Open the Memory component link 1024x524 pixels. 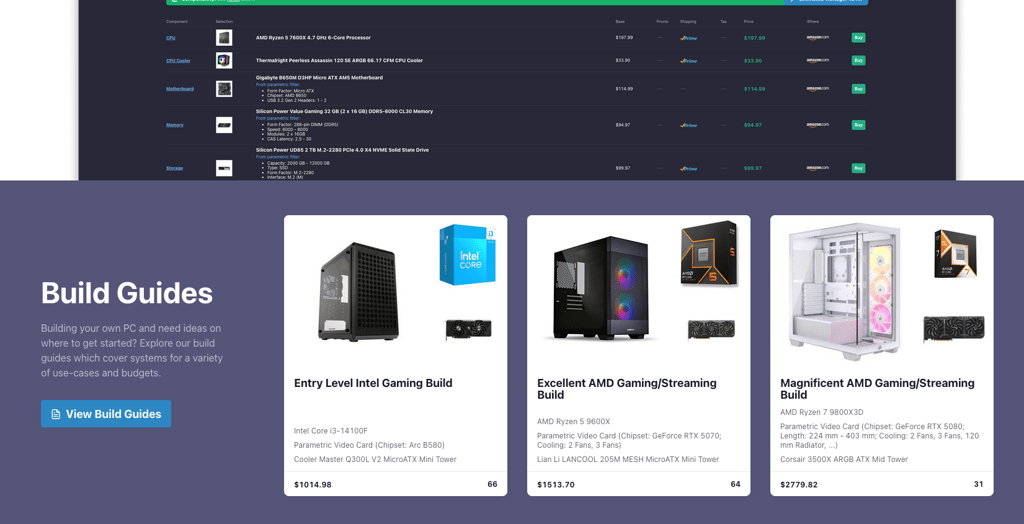(x=174, y=125)
